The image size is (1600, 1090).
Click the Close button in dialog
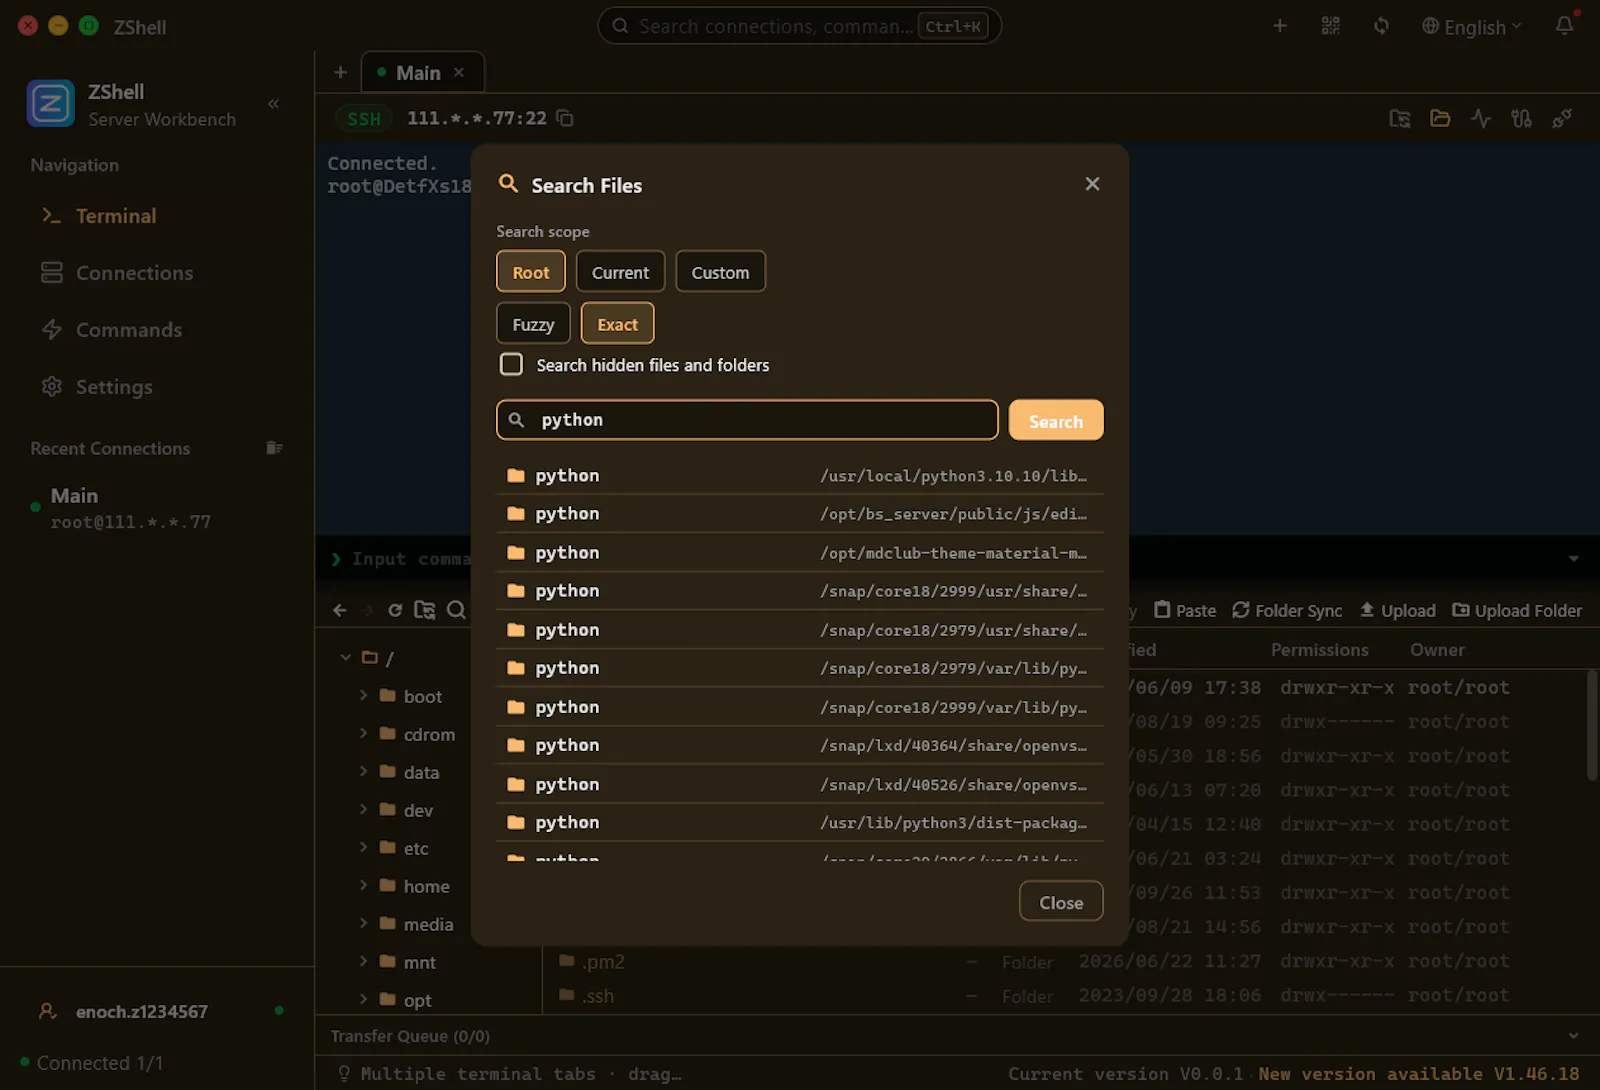pyautogui.click(x=1061, y=901)
